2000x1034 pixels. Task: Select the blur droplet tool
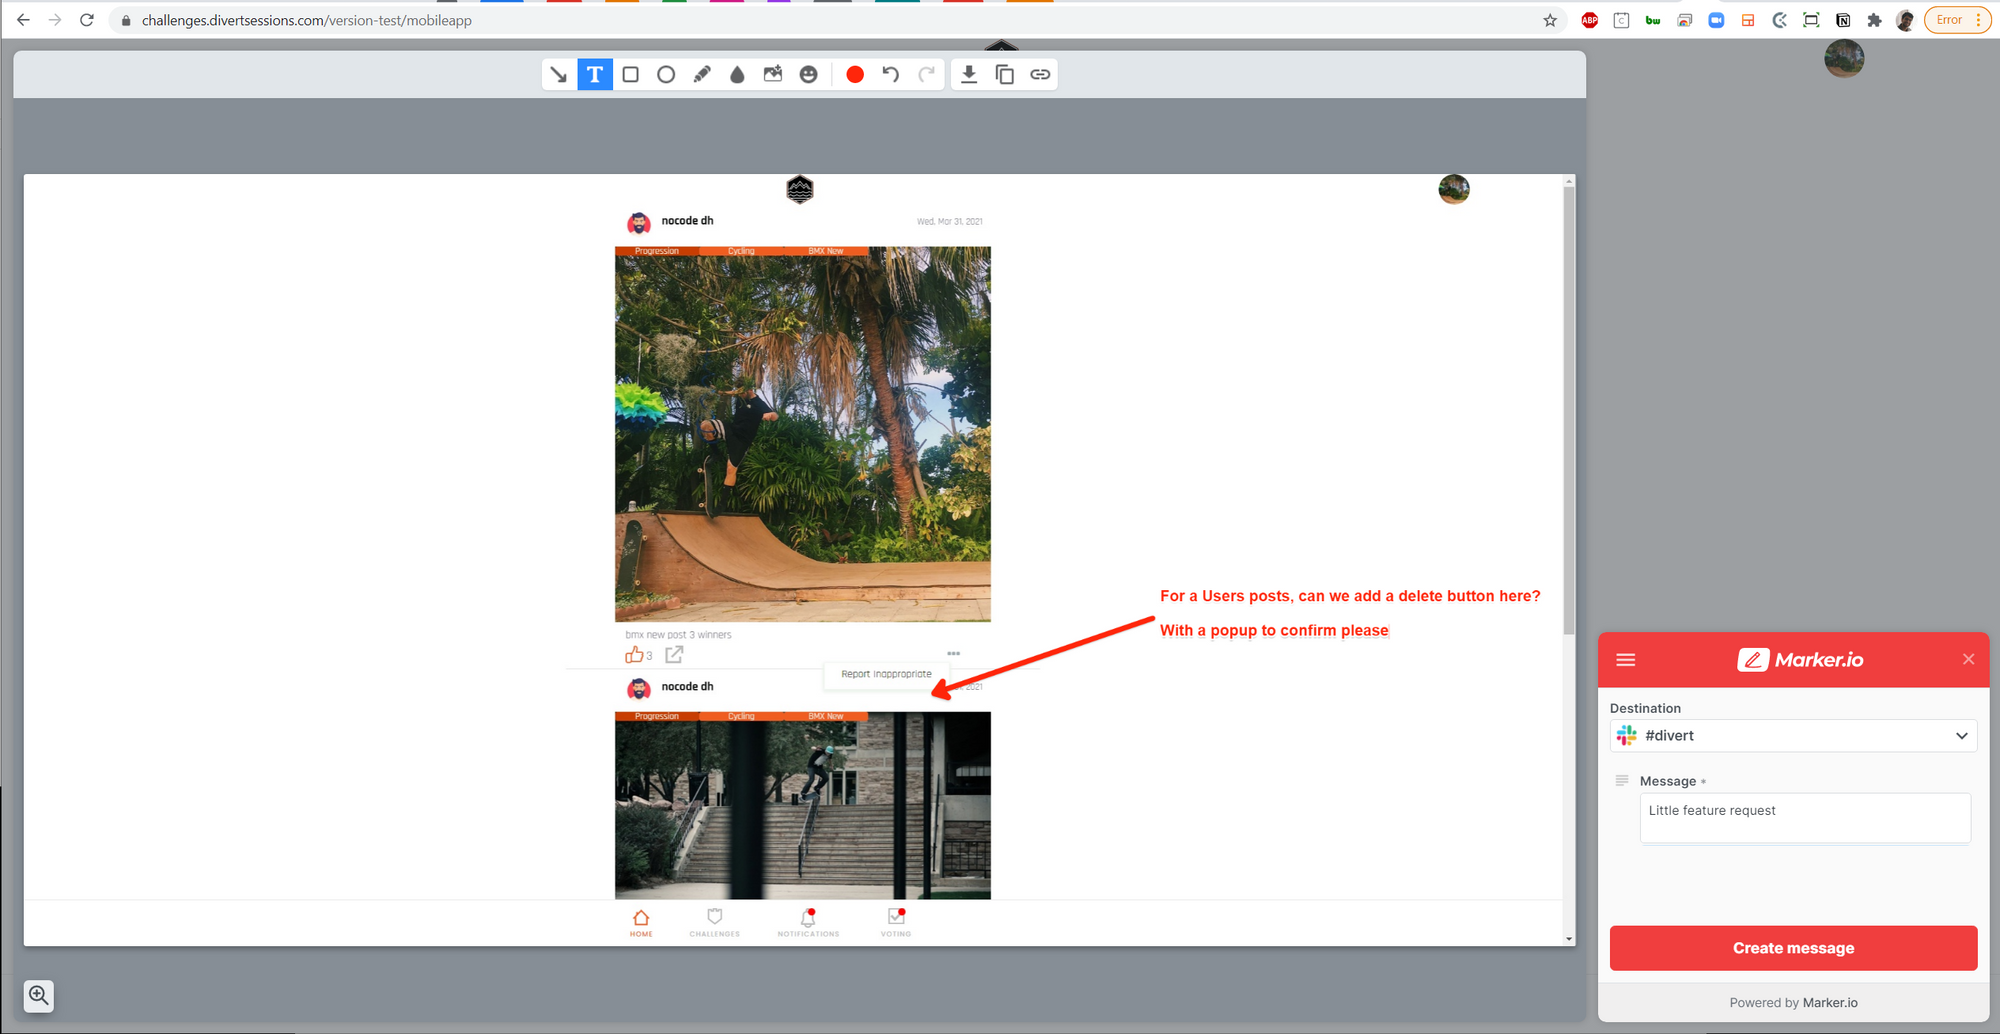pyautogui.click(x=737, y=75)
